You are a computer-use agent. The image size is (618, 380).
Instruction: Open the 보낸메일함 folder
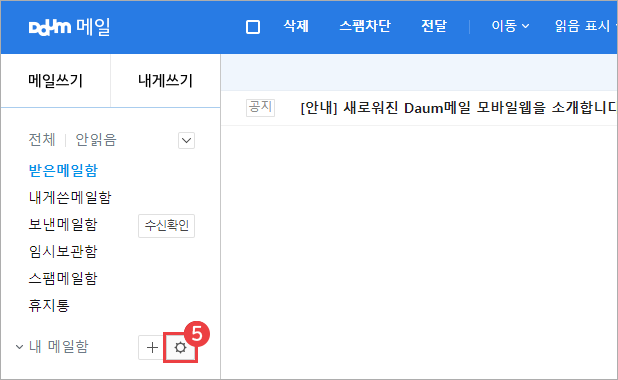(63, 224)
